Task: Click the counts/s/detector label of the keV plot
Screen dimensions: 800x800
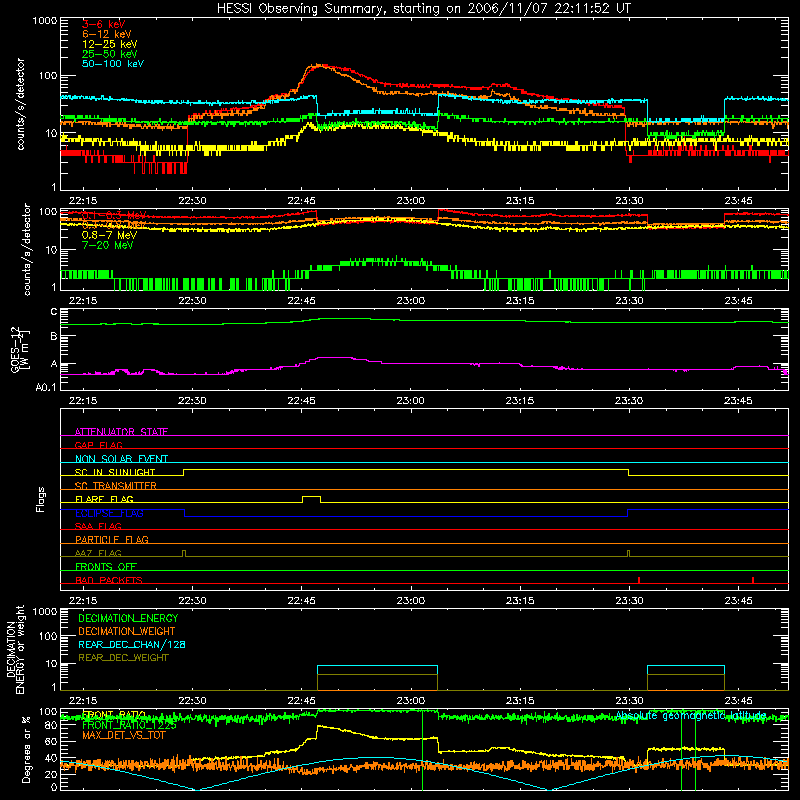Action: tap(21, 104)
